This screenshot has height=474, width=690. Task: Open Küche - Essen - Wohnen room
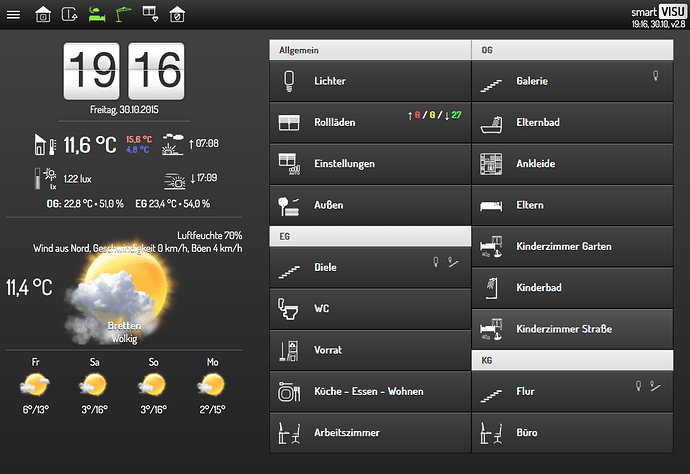(370, 391)
